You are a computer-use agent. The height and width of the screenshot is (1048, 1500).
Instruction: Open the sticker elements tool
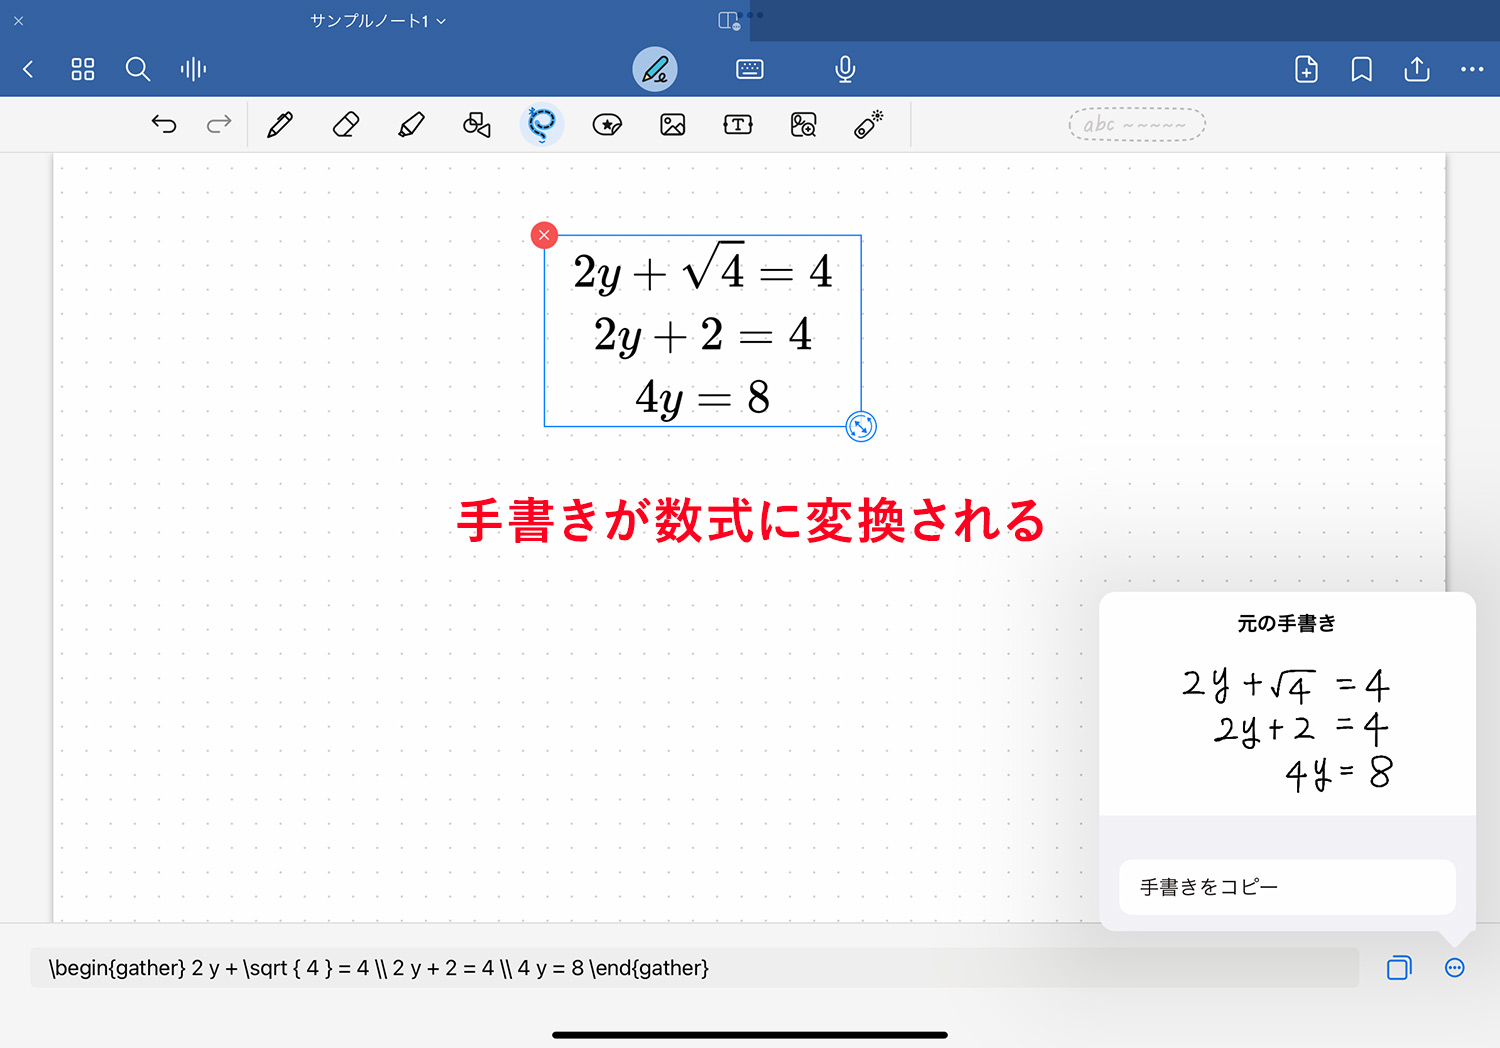click(607, 124)
